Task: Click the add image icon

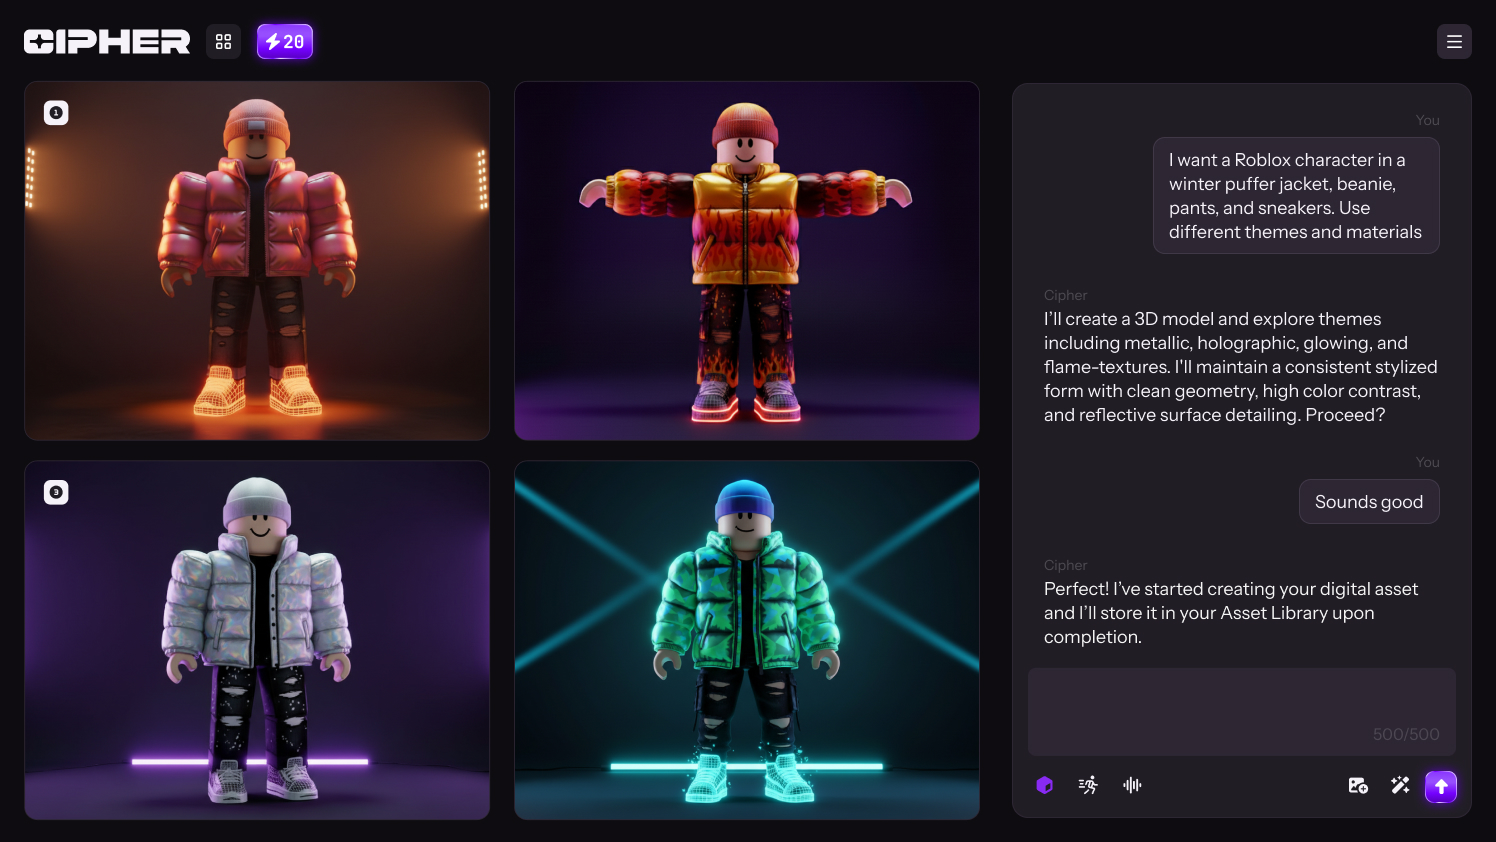Action: (1358, 786)
